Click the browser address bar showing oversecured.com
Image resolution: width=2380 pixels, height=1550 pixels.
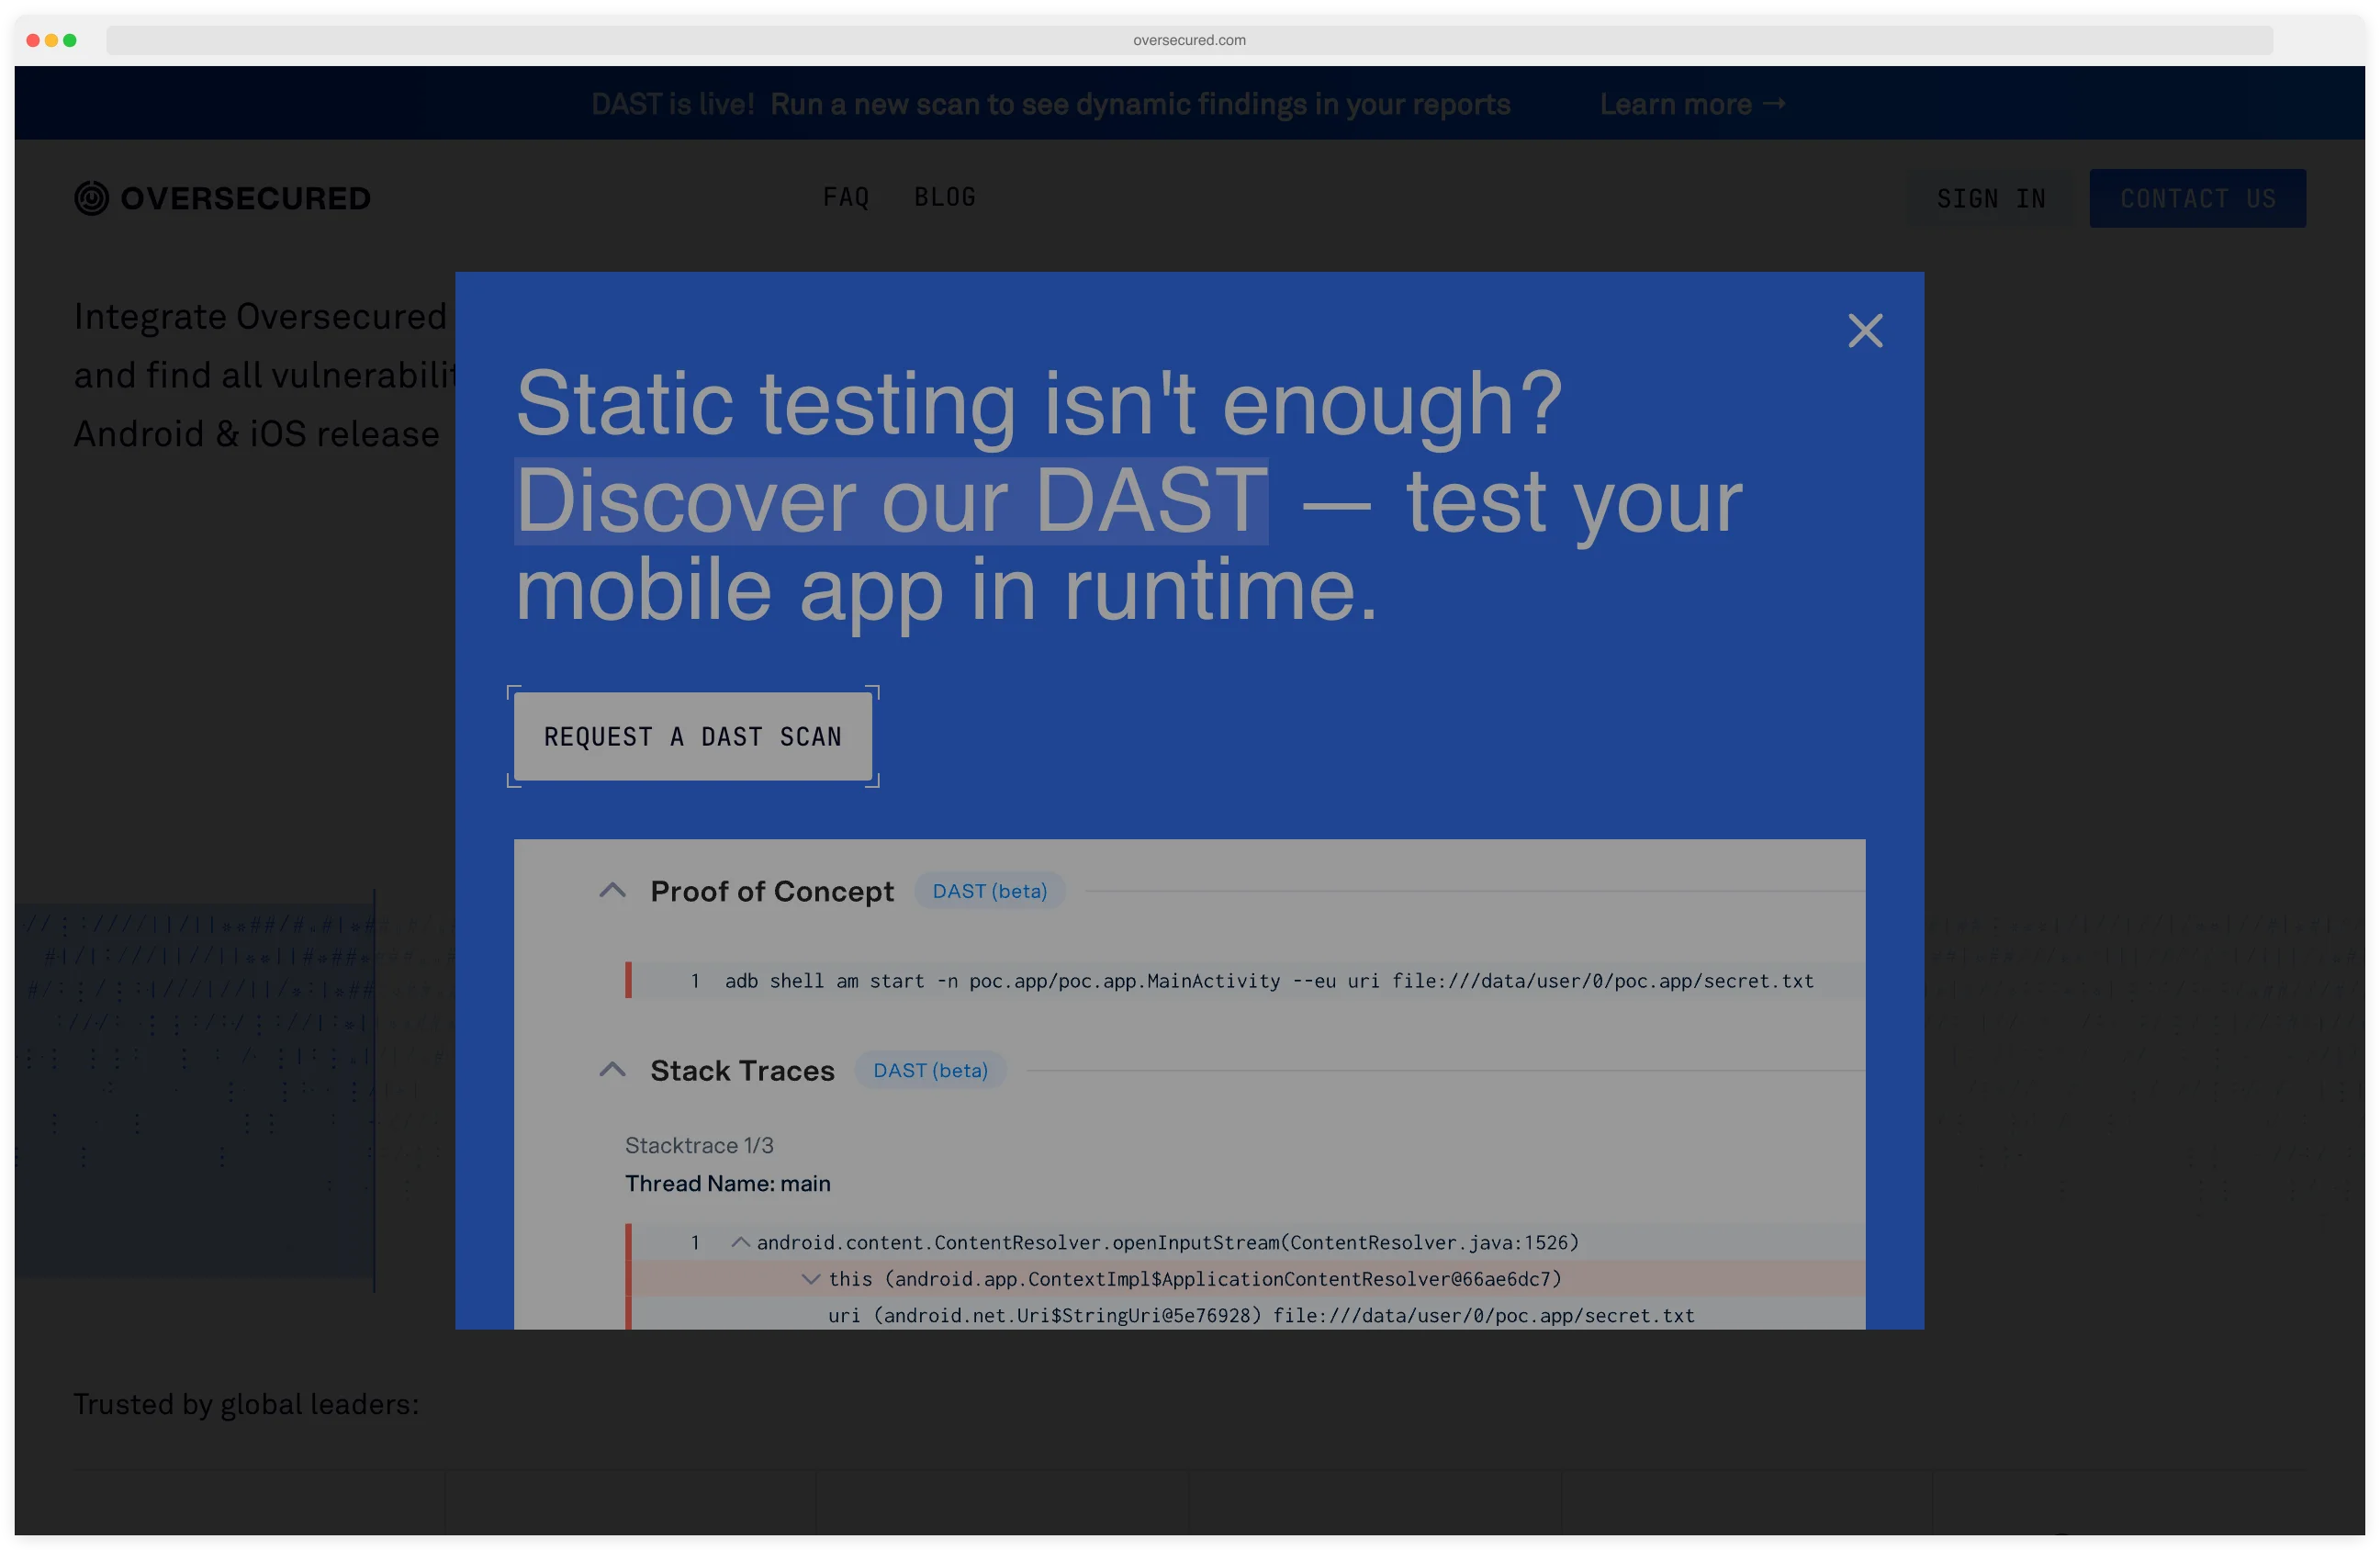pos(1189,40)
